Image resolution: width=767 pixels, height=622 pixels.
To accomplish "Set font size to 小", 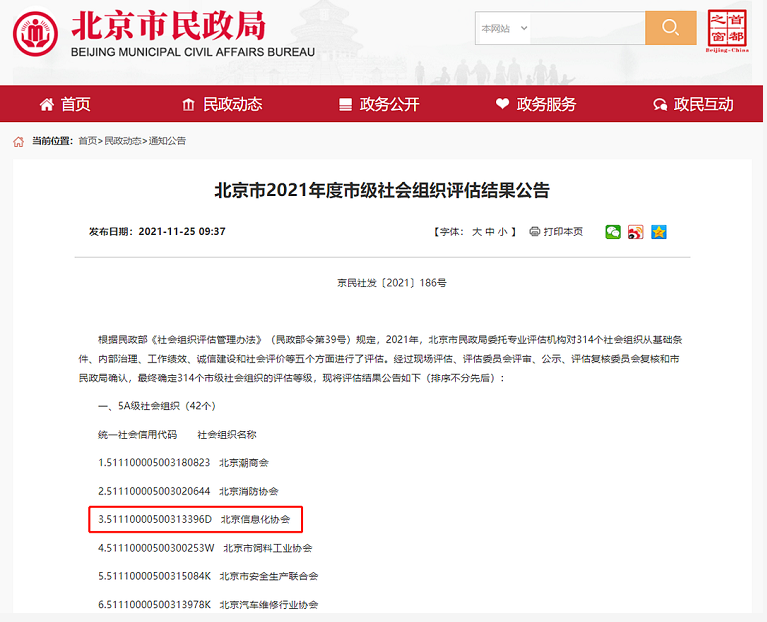I will [502, 232].
